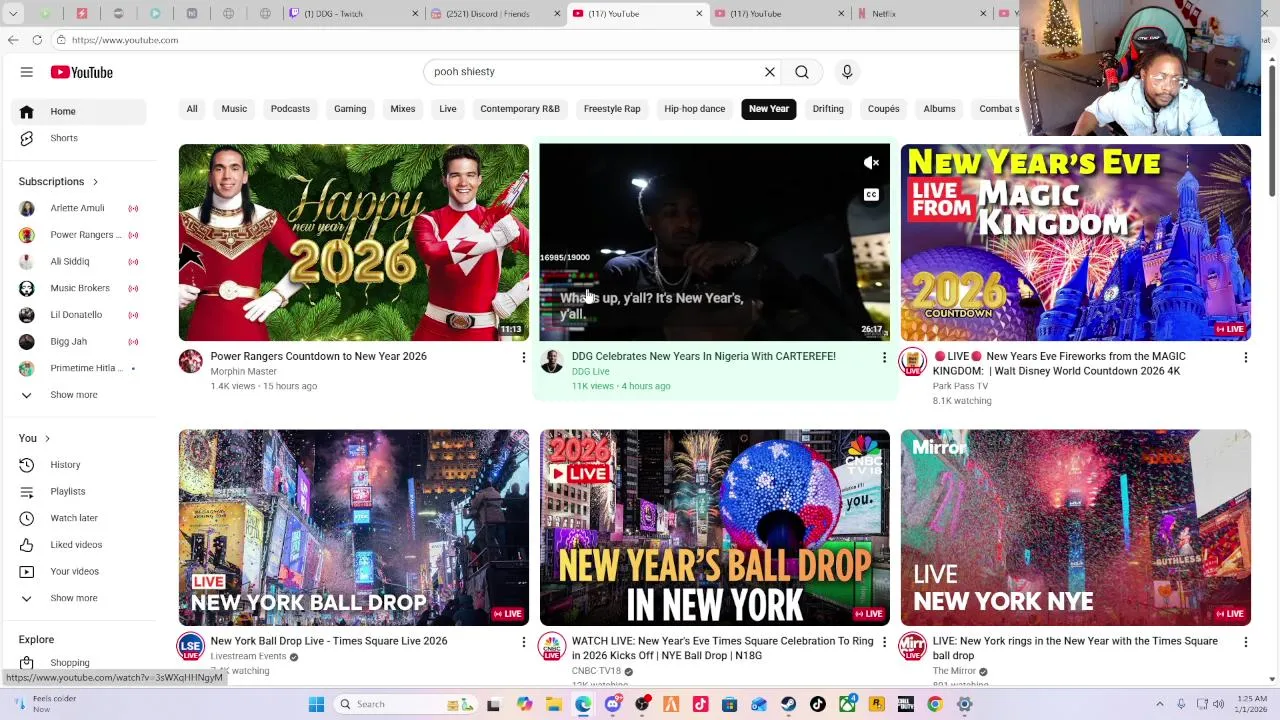Start voice search with the microphone

pos(847,72)
